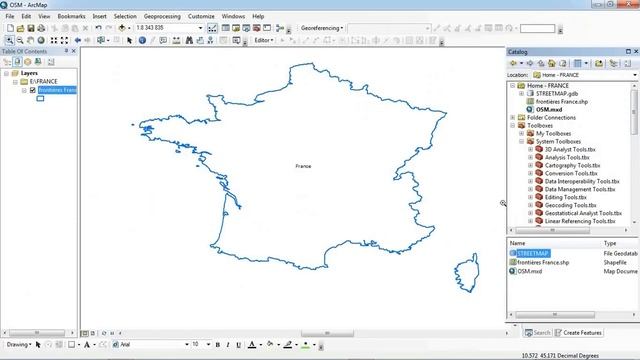The height and width of the screenshot is (360, 640).
Task: Select Conversion Tools.tbx in Catalog tree
Action: pos(571,173)
